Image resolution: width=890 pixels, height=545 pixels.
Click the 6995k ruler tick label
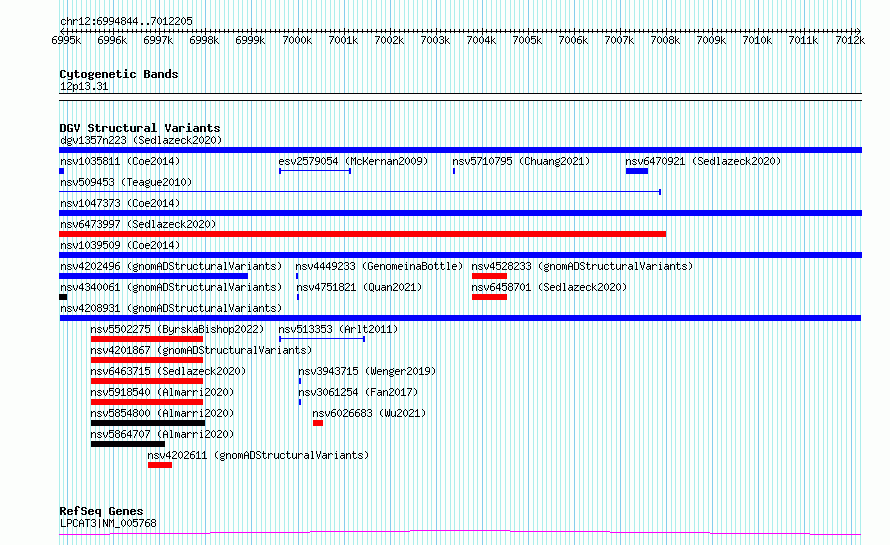(x=66, y=40)
